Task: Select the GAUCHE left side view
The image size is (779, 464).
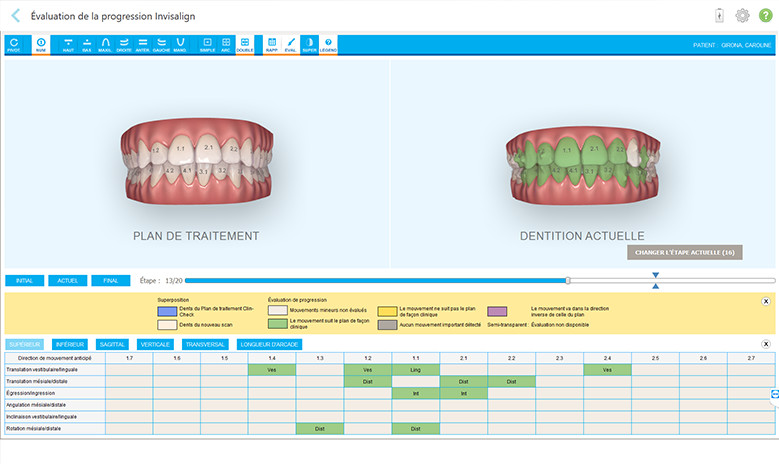Action: (161, 45)
